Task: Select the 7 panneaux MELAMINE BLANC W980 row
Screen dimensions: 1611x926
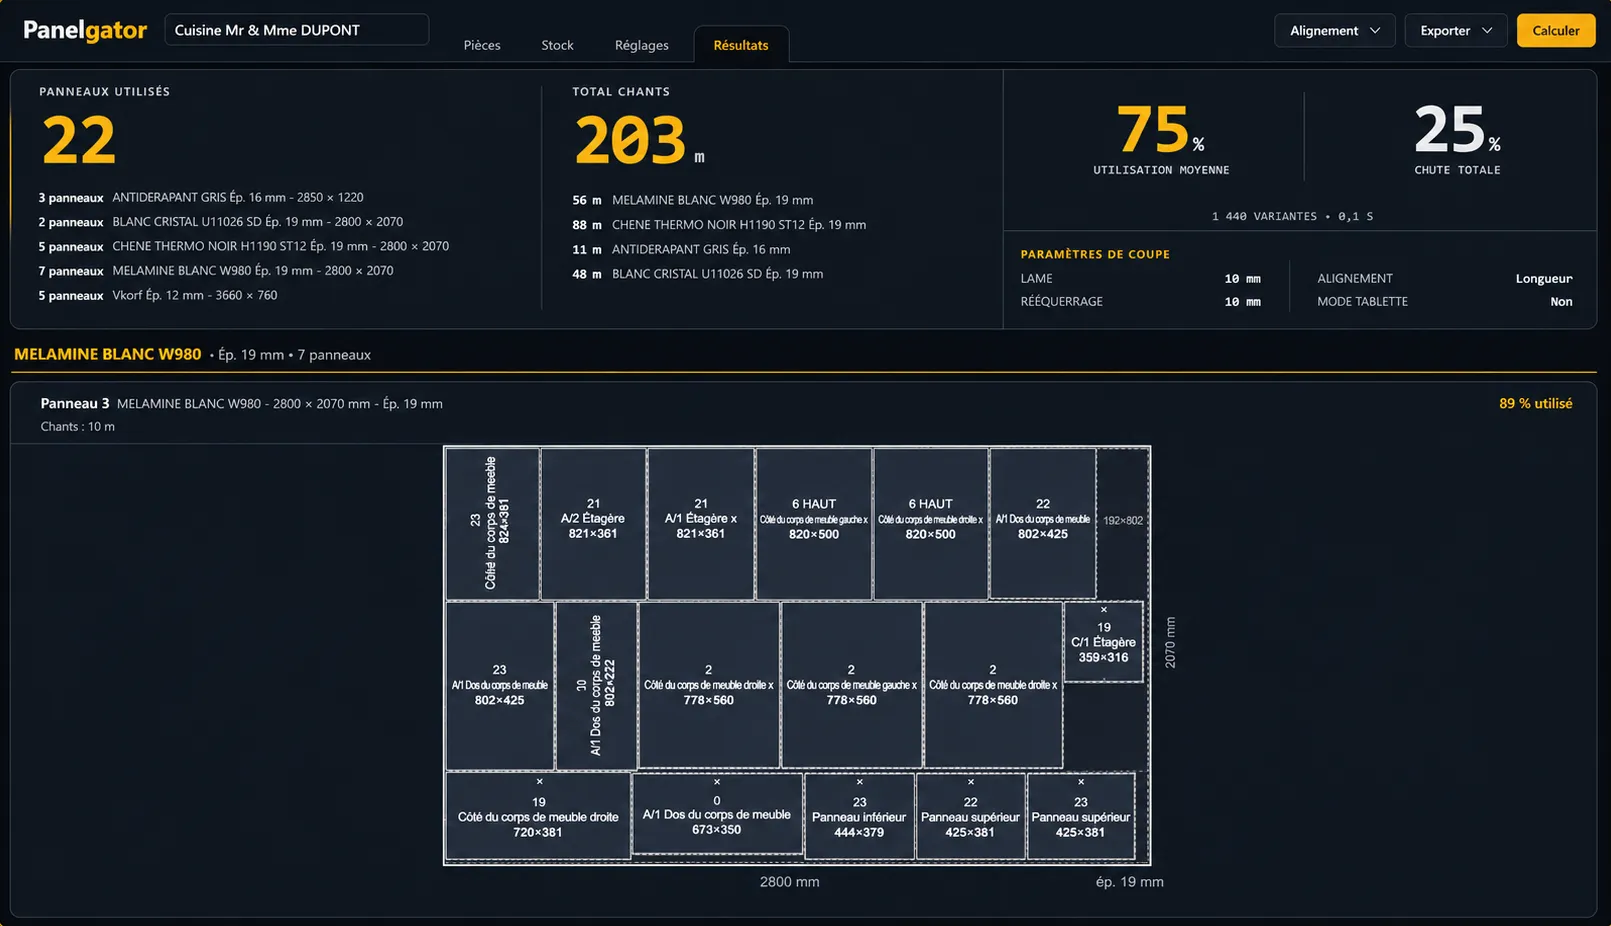Action: pyautogui.click(x=216, y=271)
